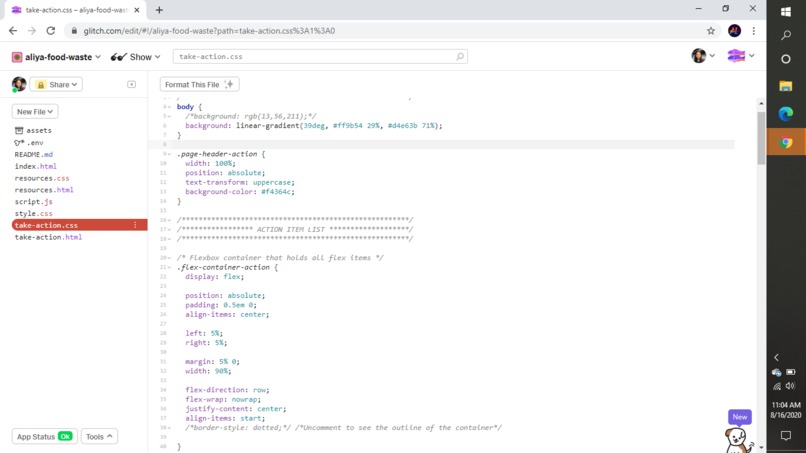Open the aliya-food-waste project menu
This screenshot has width=806, height=453.
(56, 57)
